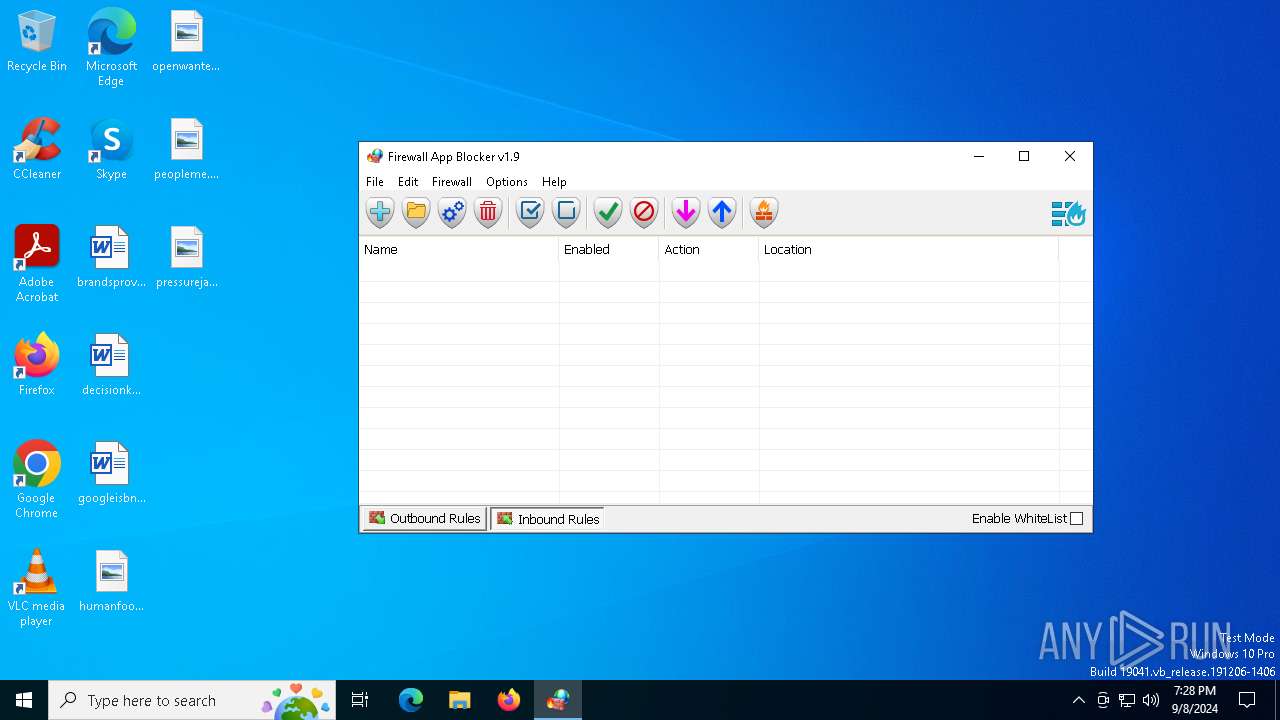Select Skype desktop shortcut
The image size is (1280, 720).
tap(111, 150)
